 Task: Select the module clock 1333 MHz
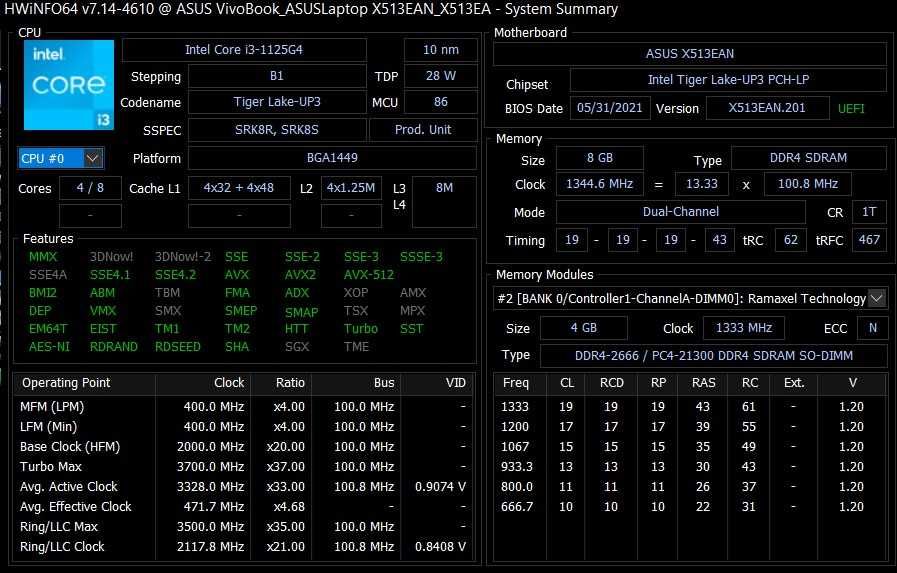(x=744, y=328)
